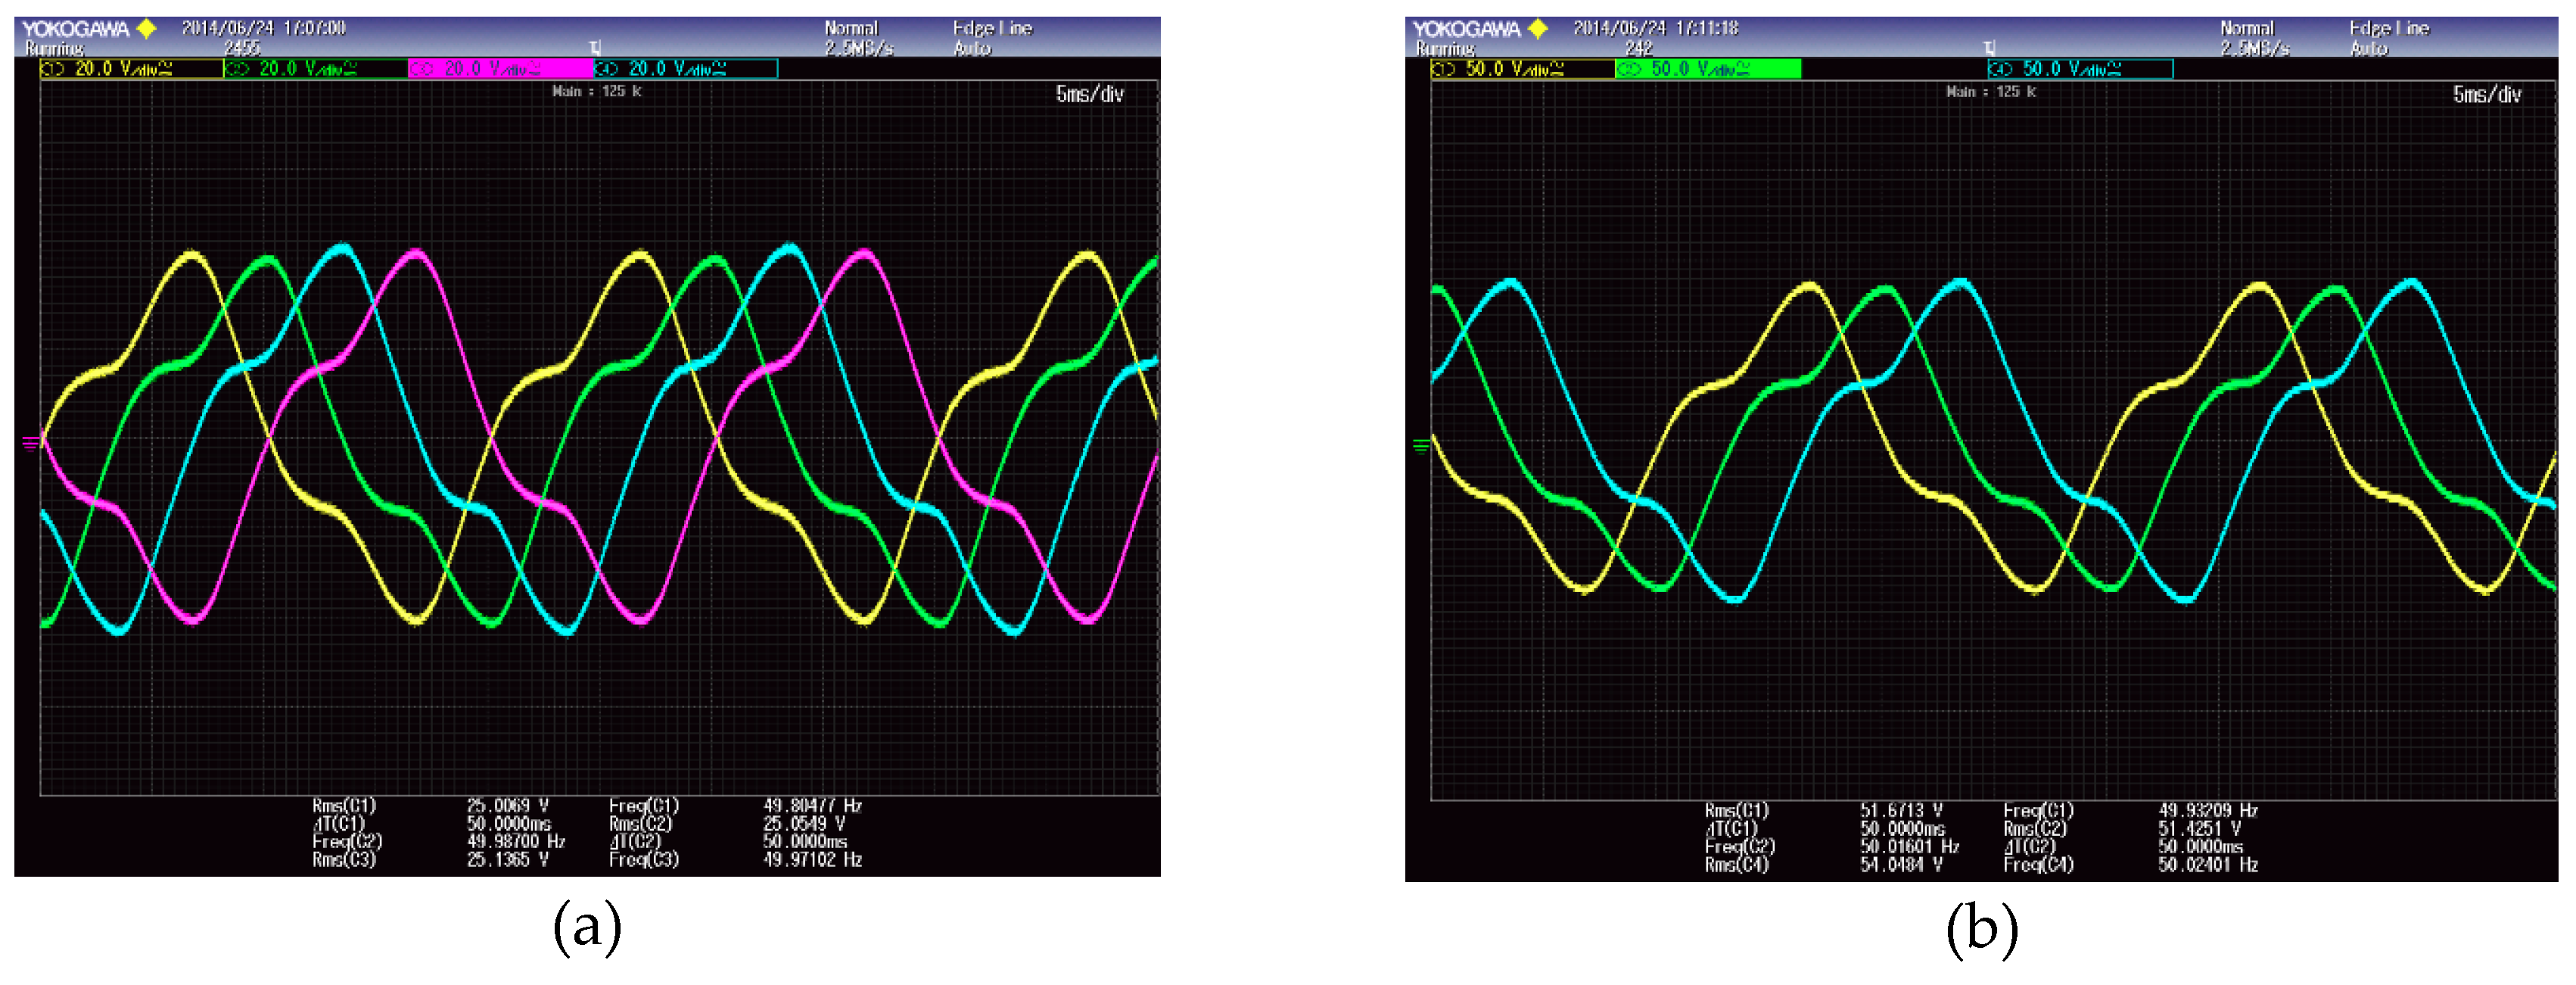Click the trigger position marker atop panel (a)
Viewport: 2576px width, 985px height.
click(x=595, y=47)
